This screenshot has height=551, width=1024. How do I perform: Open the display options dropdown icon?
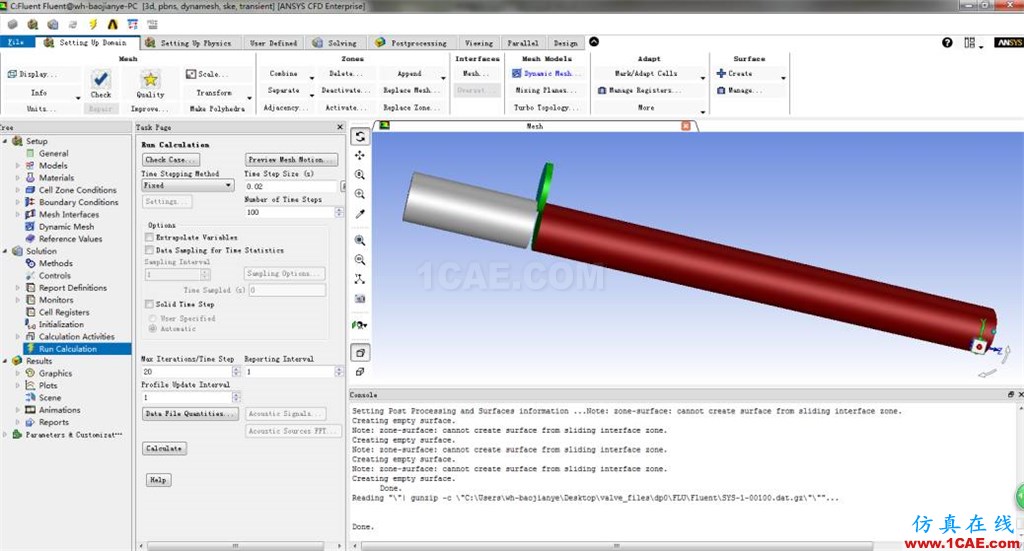point(360,325)
